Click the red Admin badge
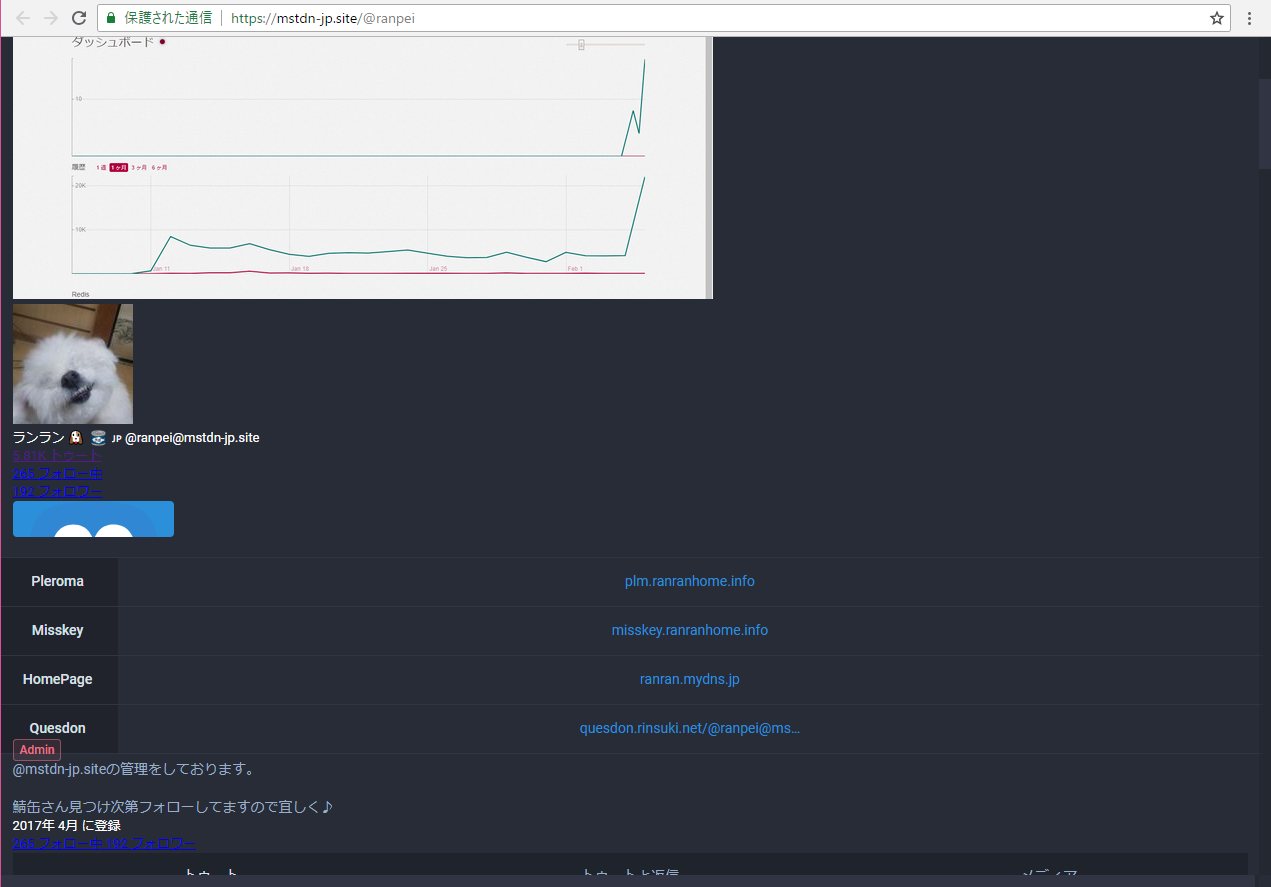Screen dimensions: 1271x887 [37, 750]
